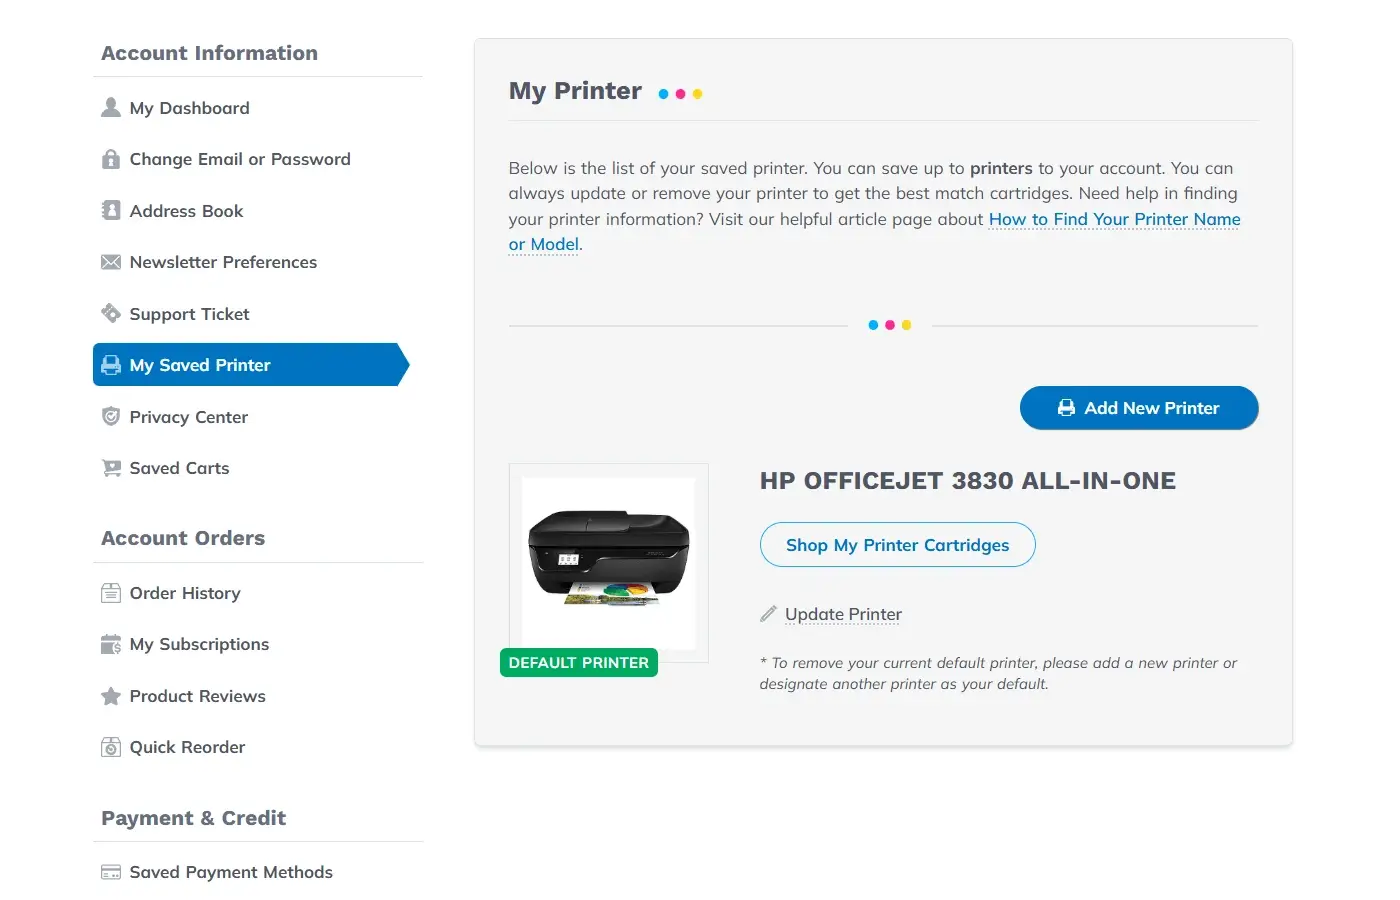Image resolution: width=1400 pixels, height=900 pixels.
Task: Click the Support Ticket icon
Action: click(111, 314)
